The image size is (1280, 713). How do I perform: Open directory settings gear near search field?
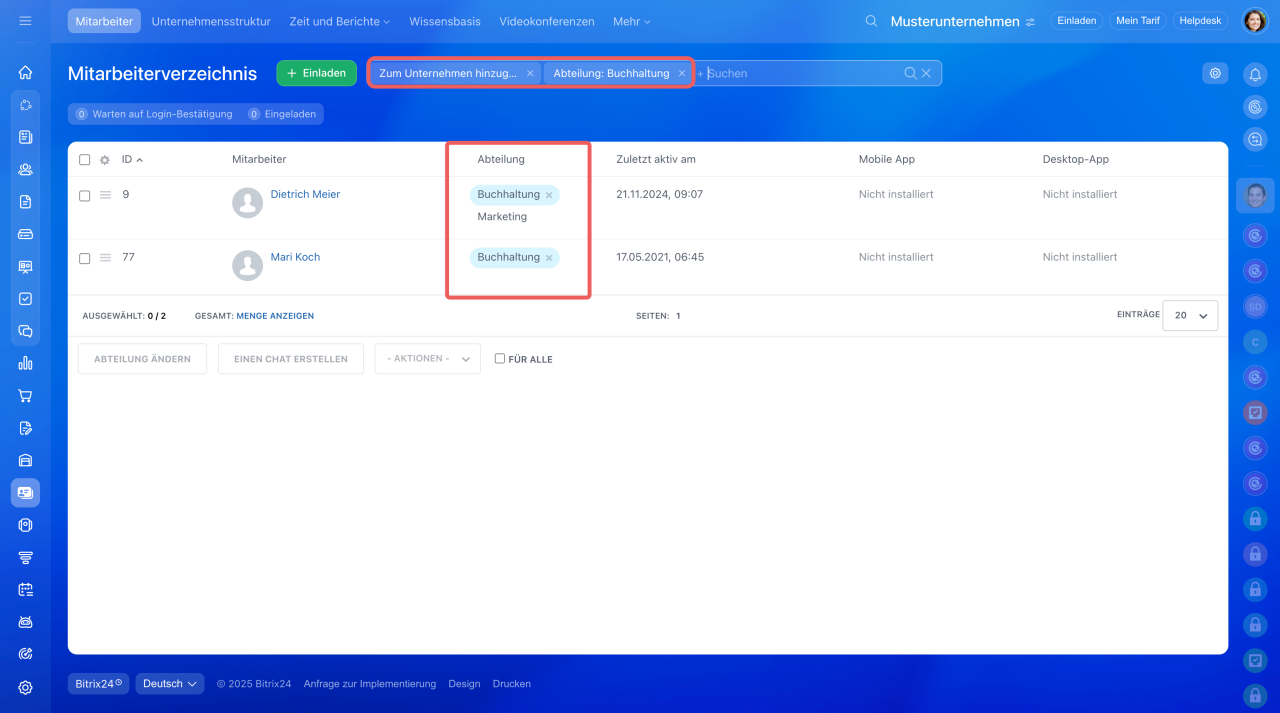click(1215, 73)
